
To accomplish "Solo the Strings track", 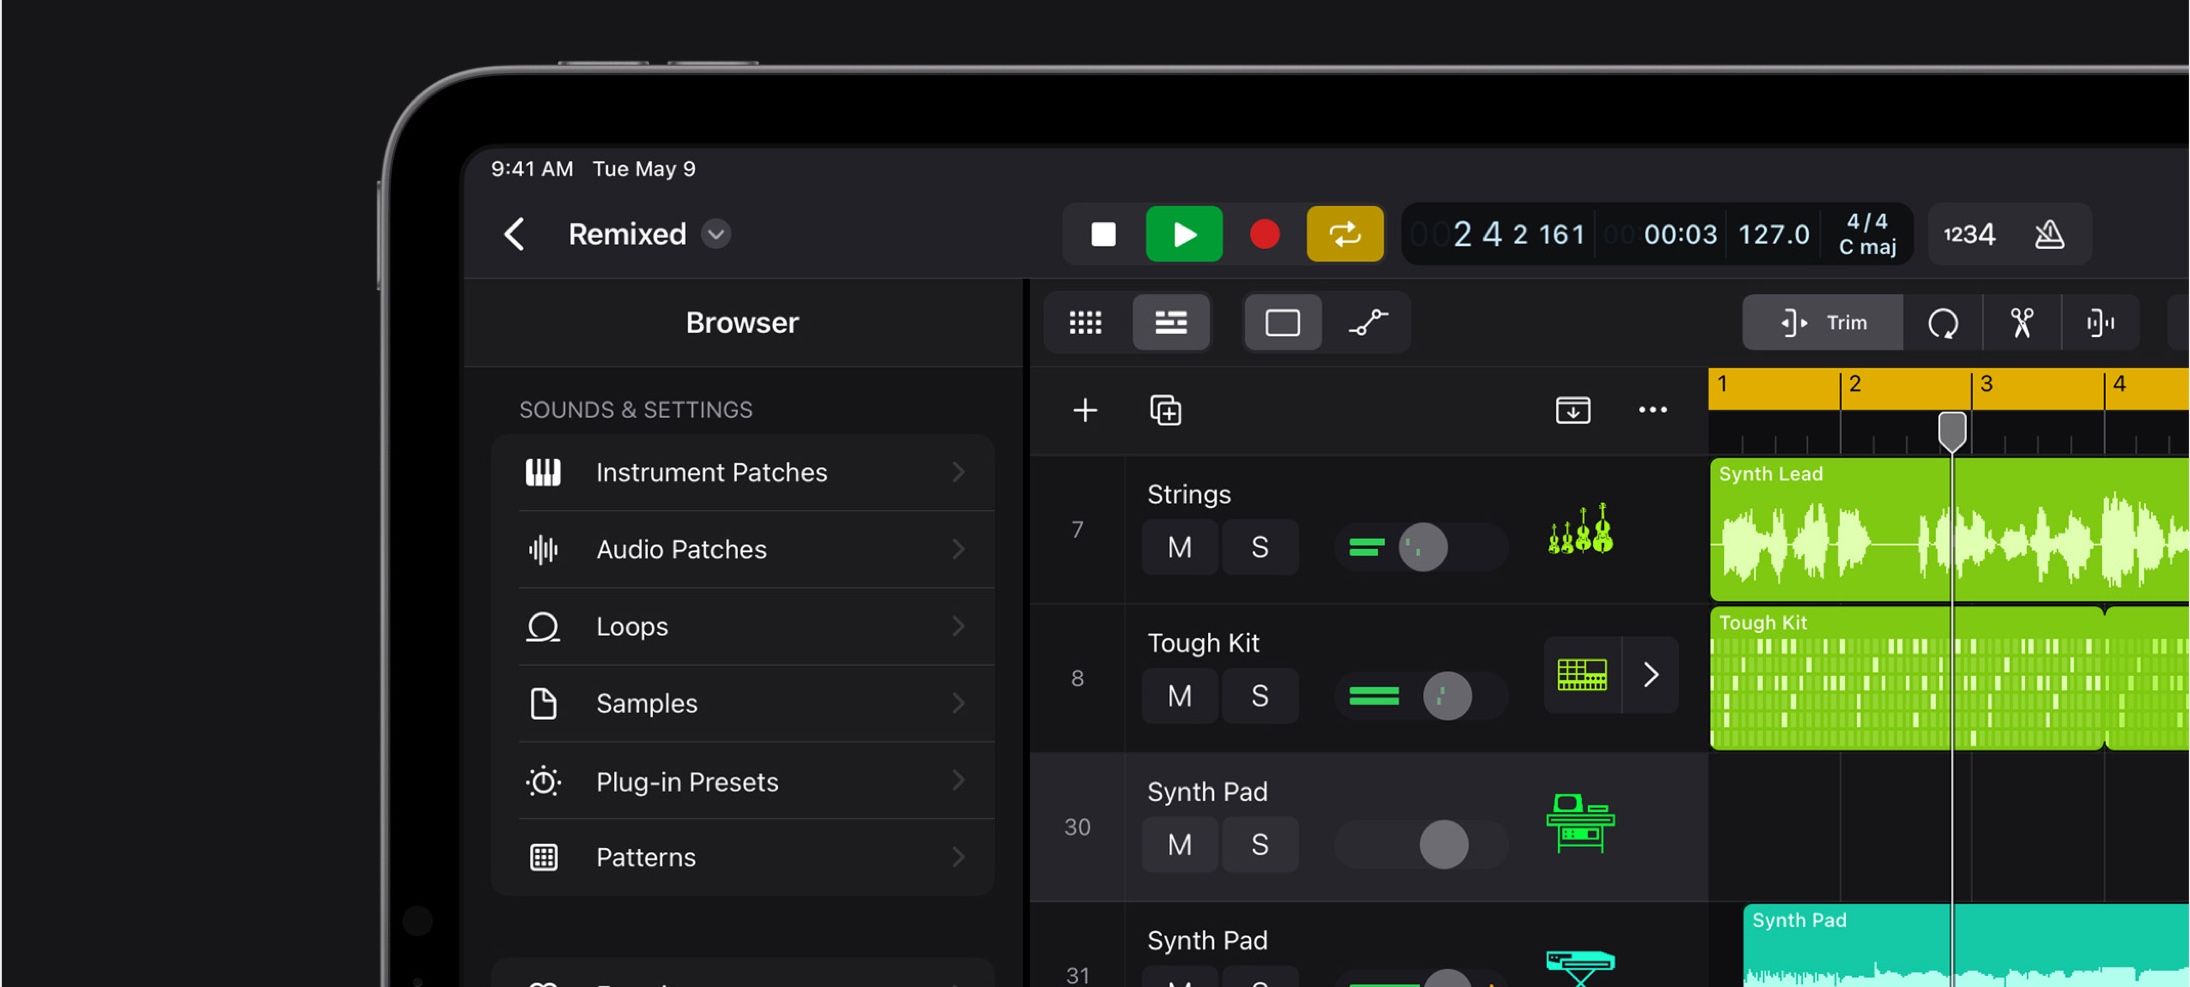I will point(1260,547).
